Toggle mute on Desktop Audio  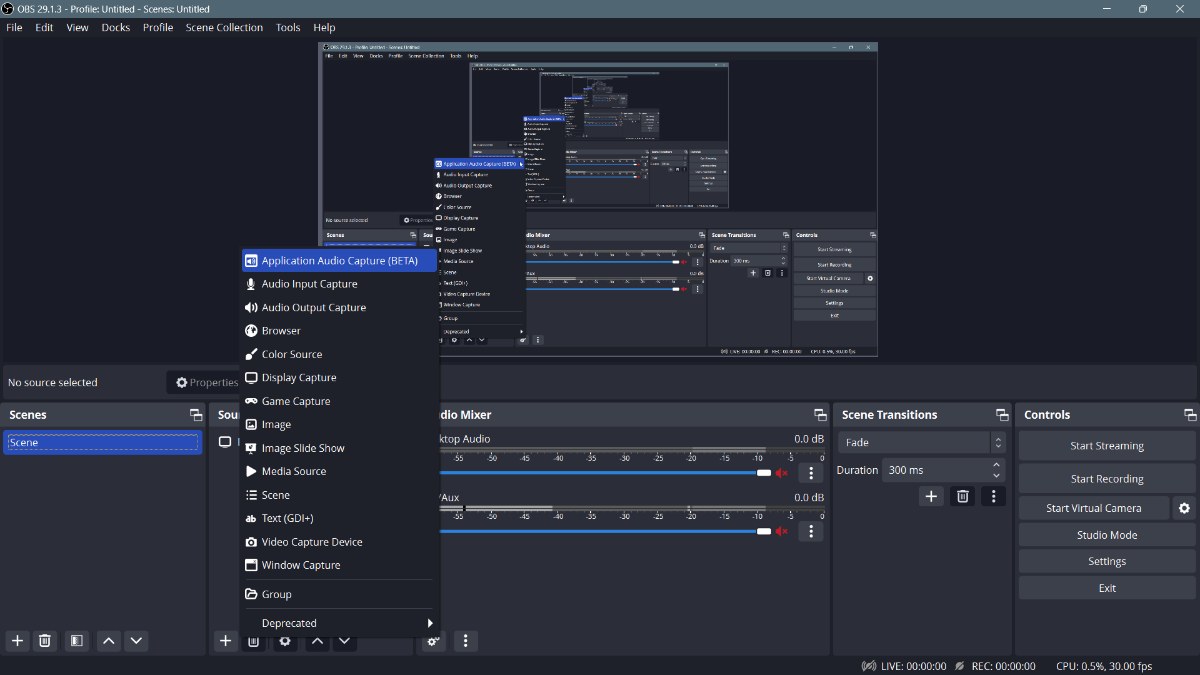coord(782,473)
